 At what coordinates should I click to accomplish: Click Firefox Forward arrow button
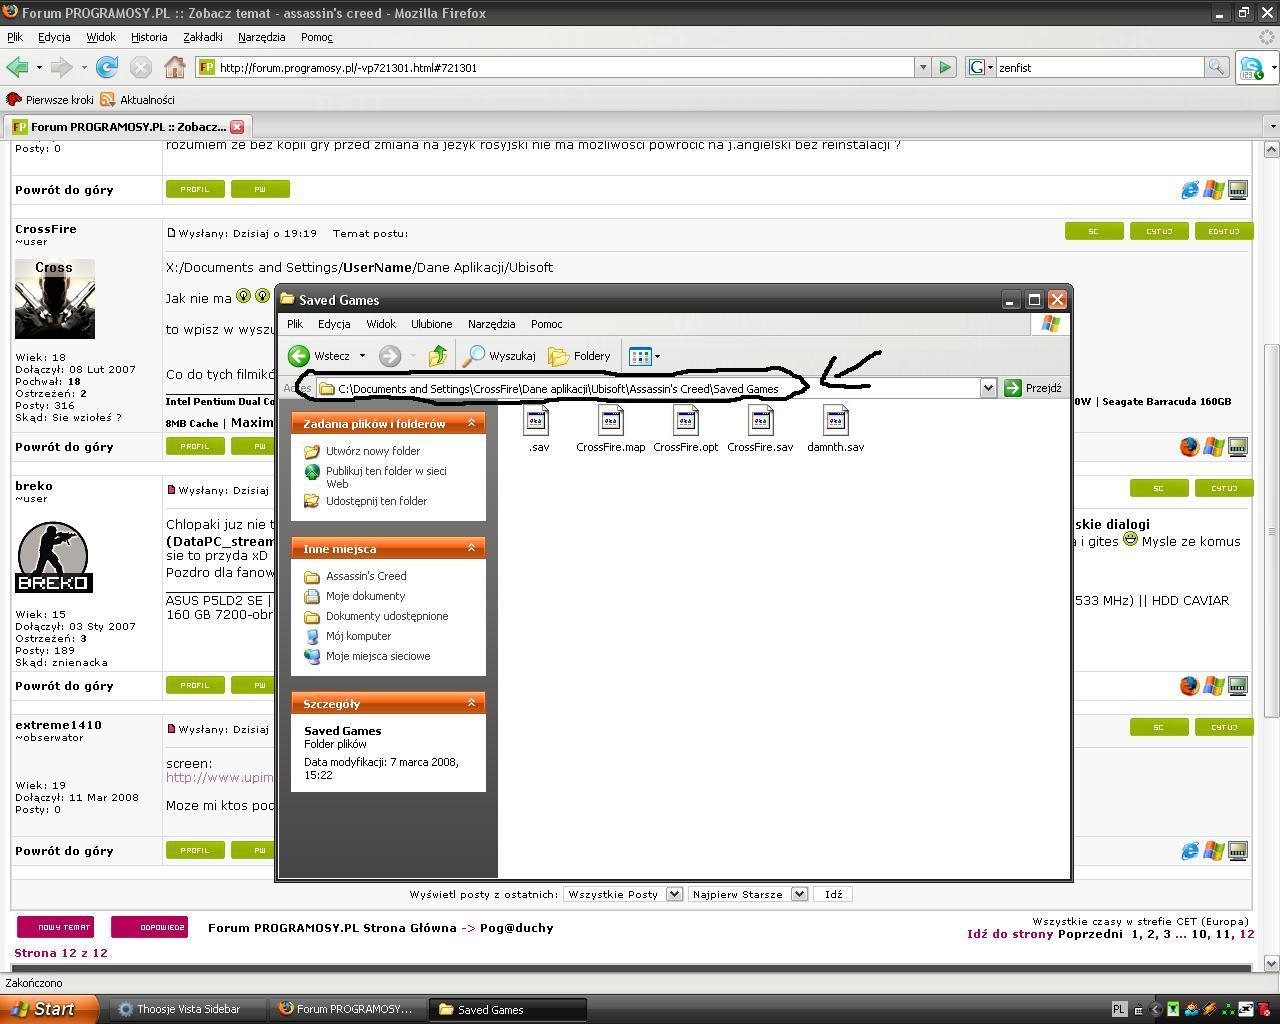coord(61,67)
